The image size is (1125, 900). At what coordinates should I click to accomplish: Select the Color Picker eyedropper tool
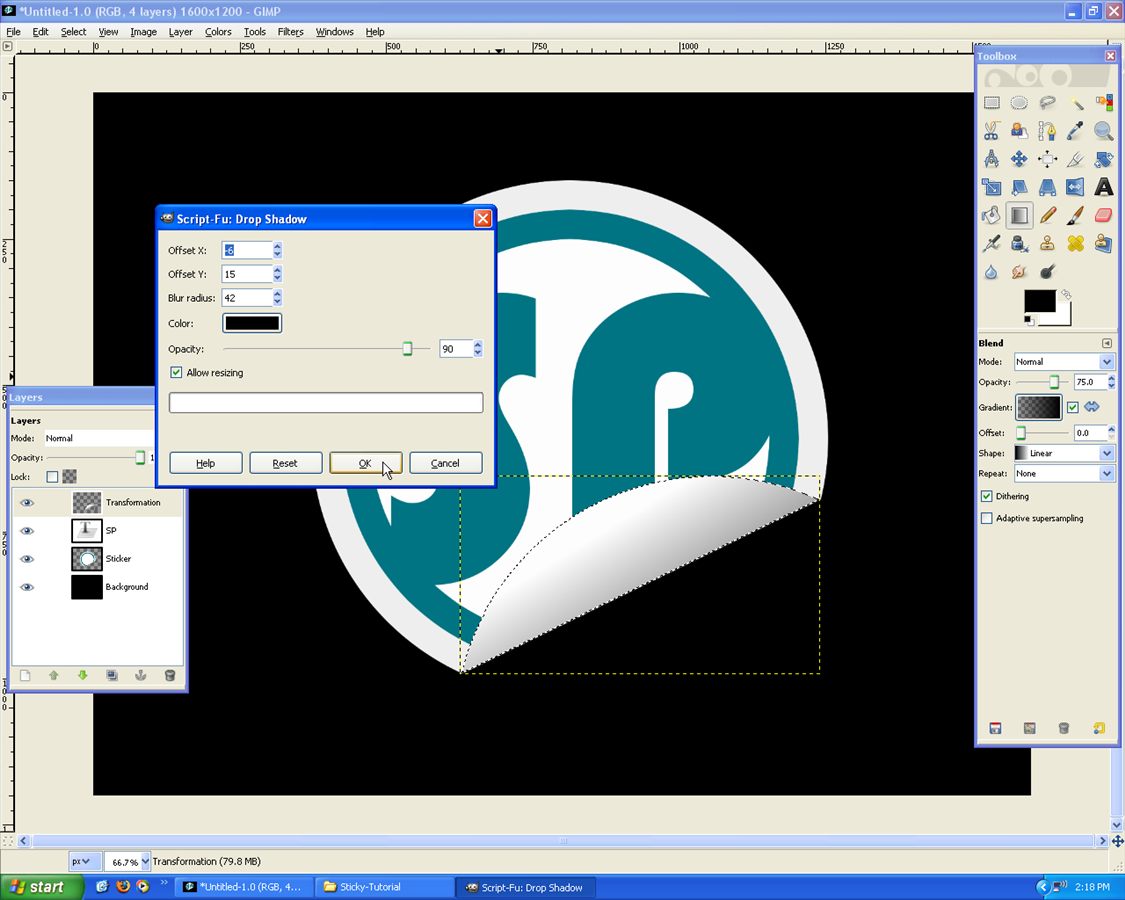pos(1075,131)
